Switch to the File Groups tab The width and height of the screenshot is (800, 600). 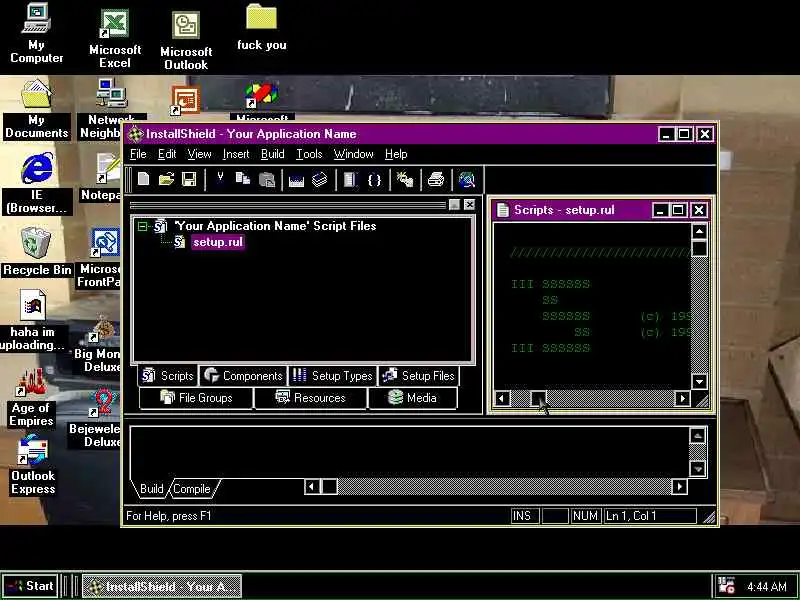coord(196,398)
